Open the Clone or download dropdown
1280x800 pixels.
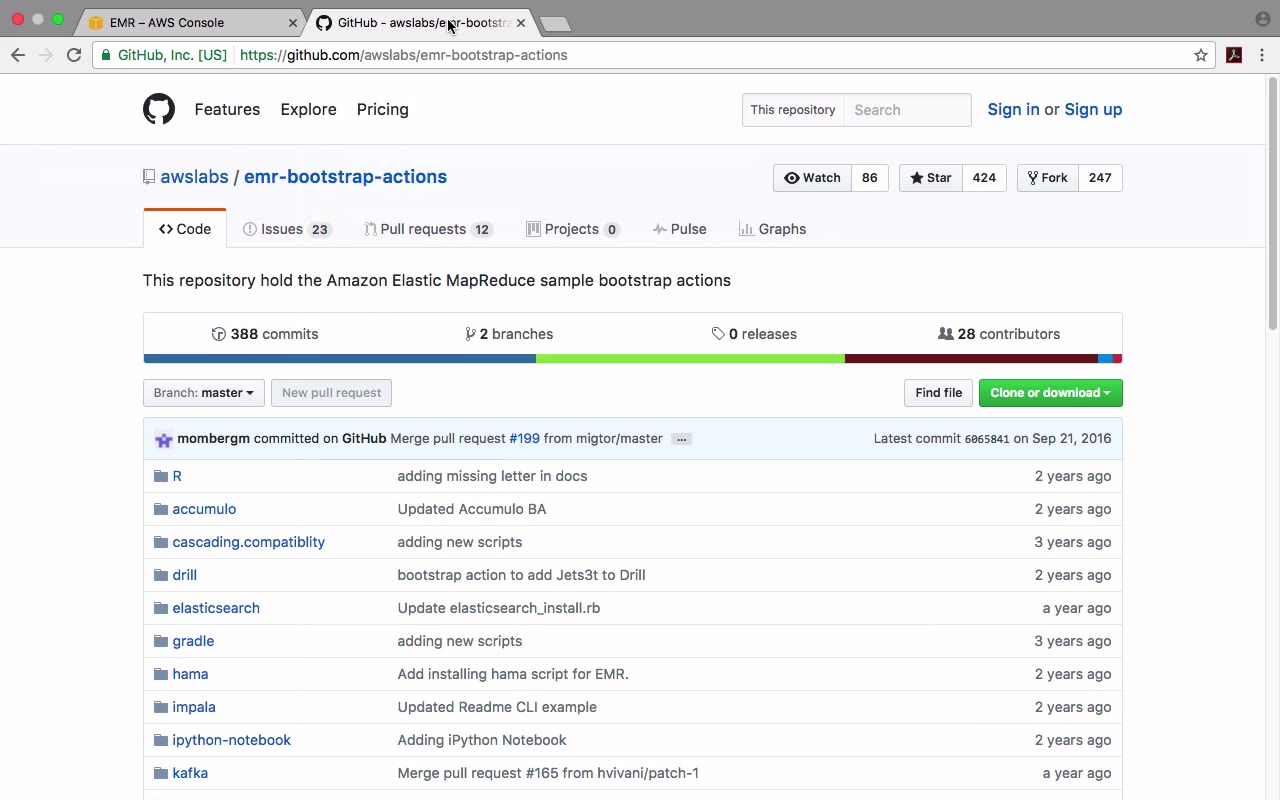click(1050, 393)
